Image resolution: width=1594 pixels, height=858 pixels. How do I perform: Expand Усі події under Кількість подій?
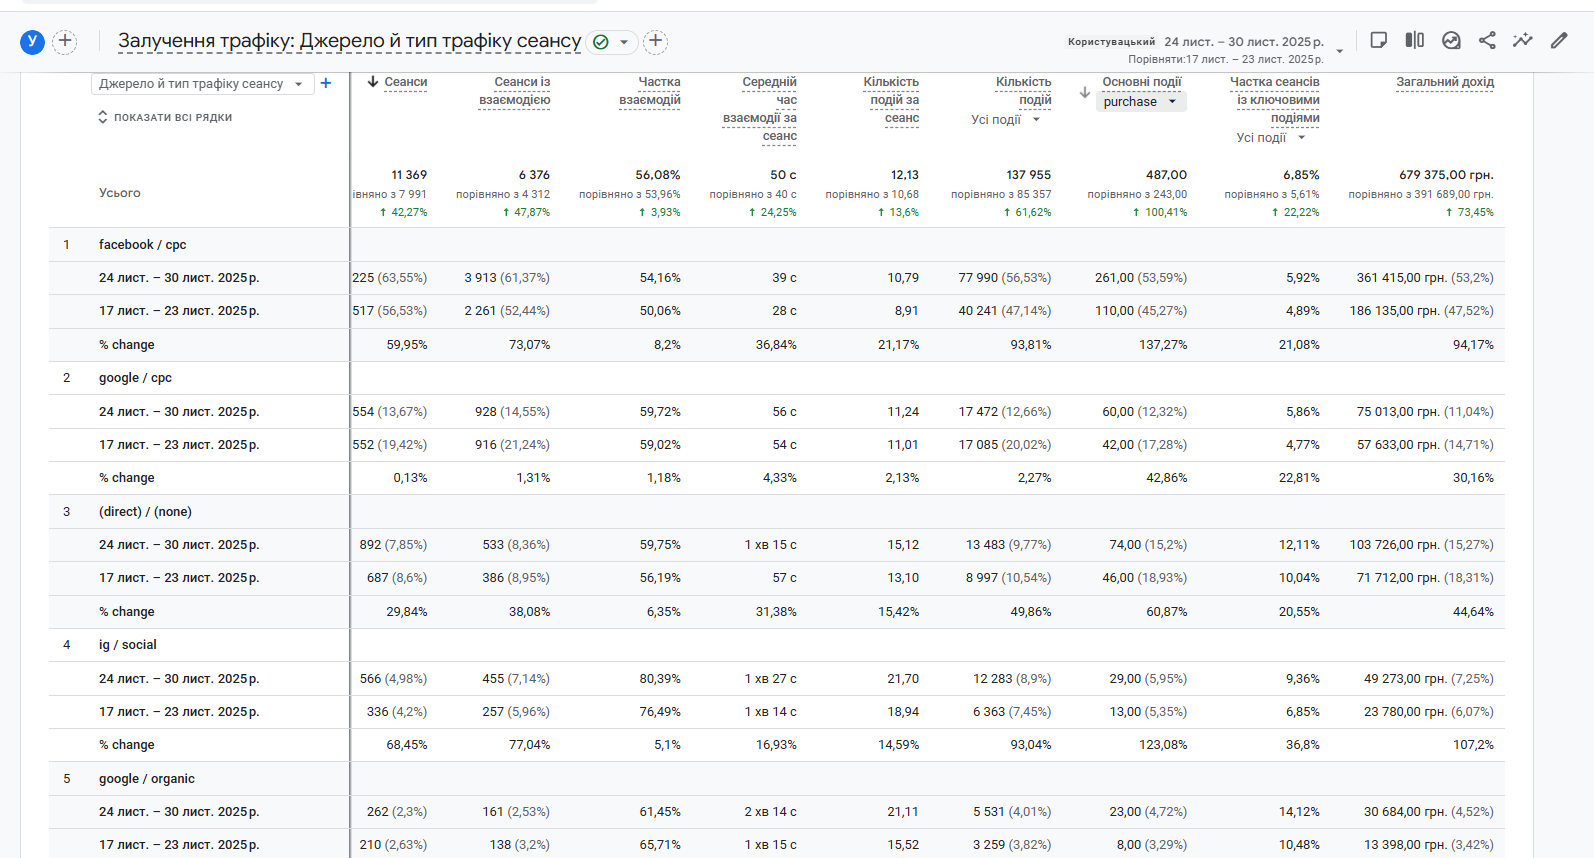click(x=1006, y=120)
